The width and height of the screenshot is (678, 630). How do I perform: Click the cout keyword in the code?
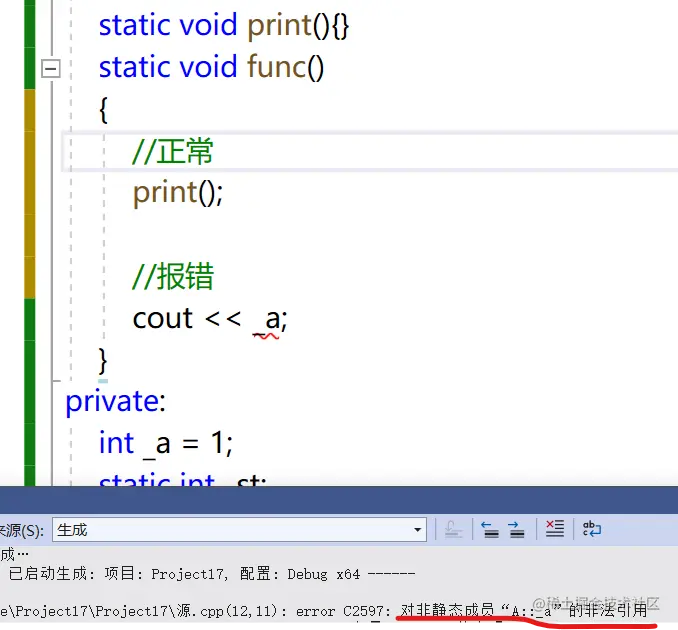pyautogui.click(x=163, y=319)
